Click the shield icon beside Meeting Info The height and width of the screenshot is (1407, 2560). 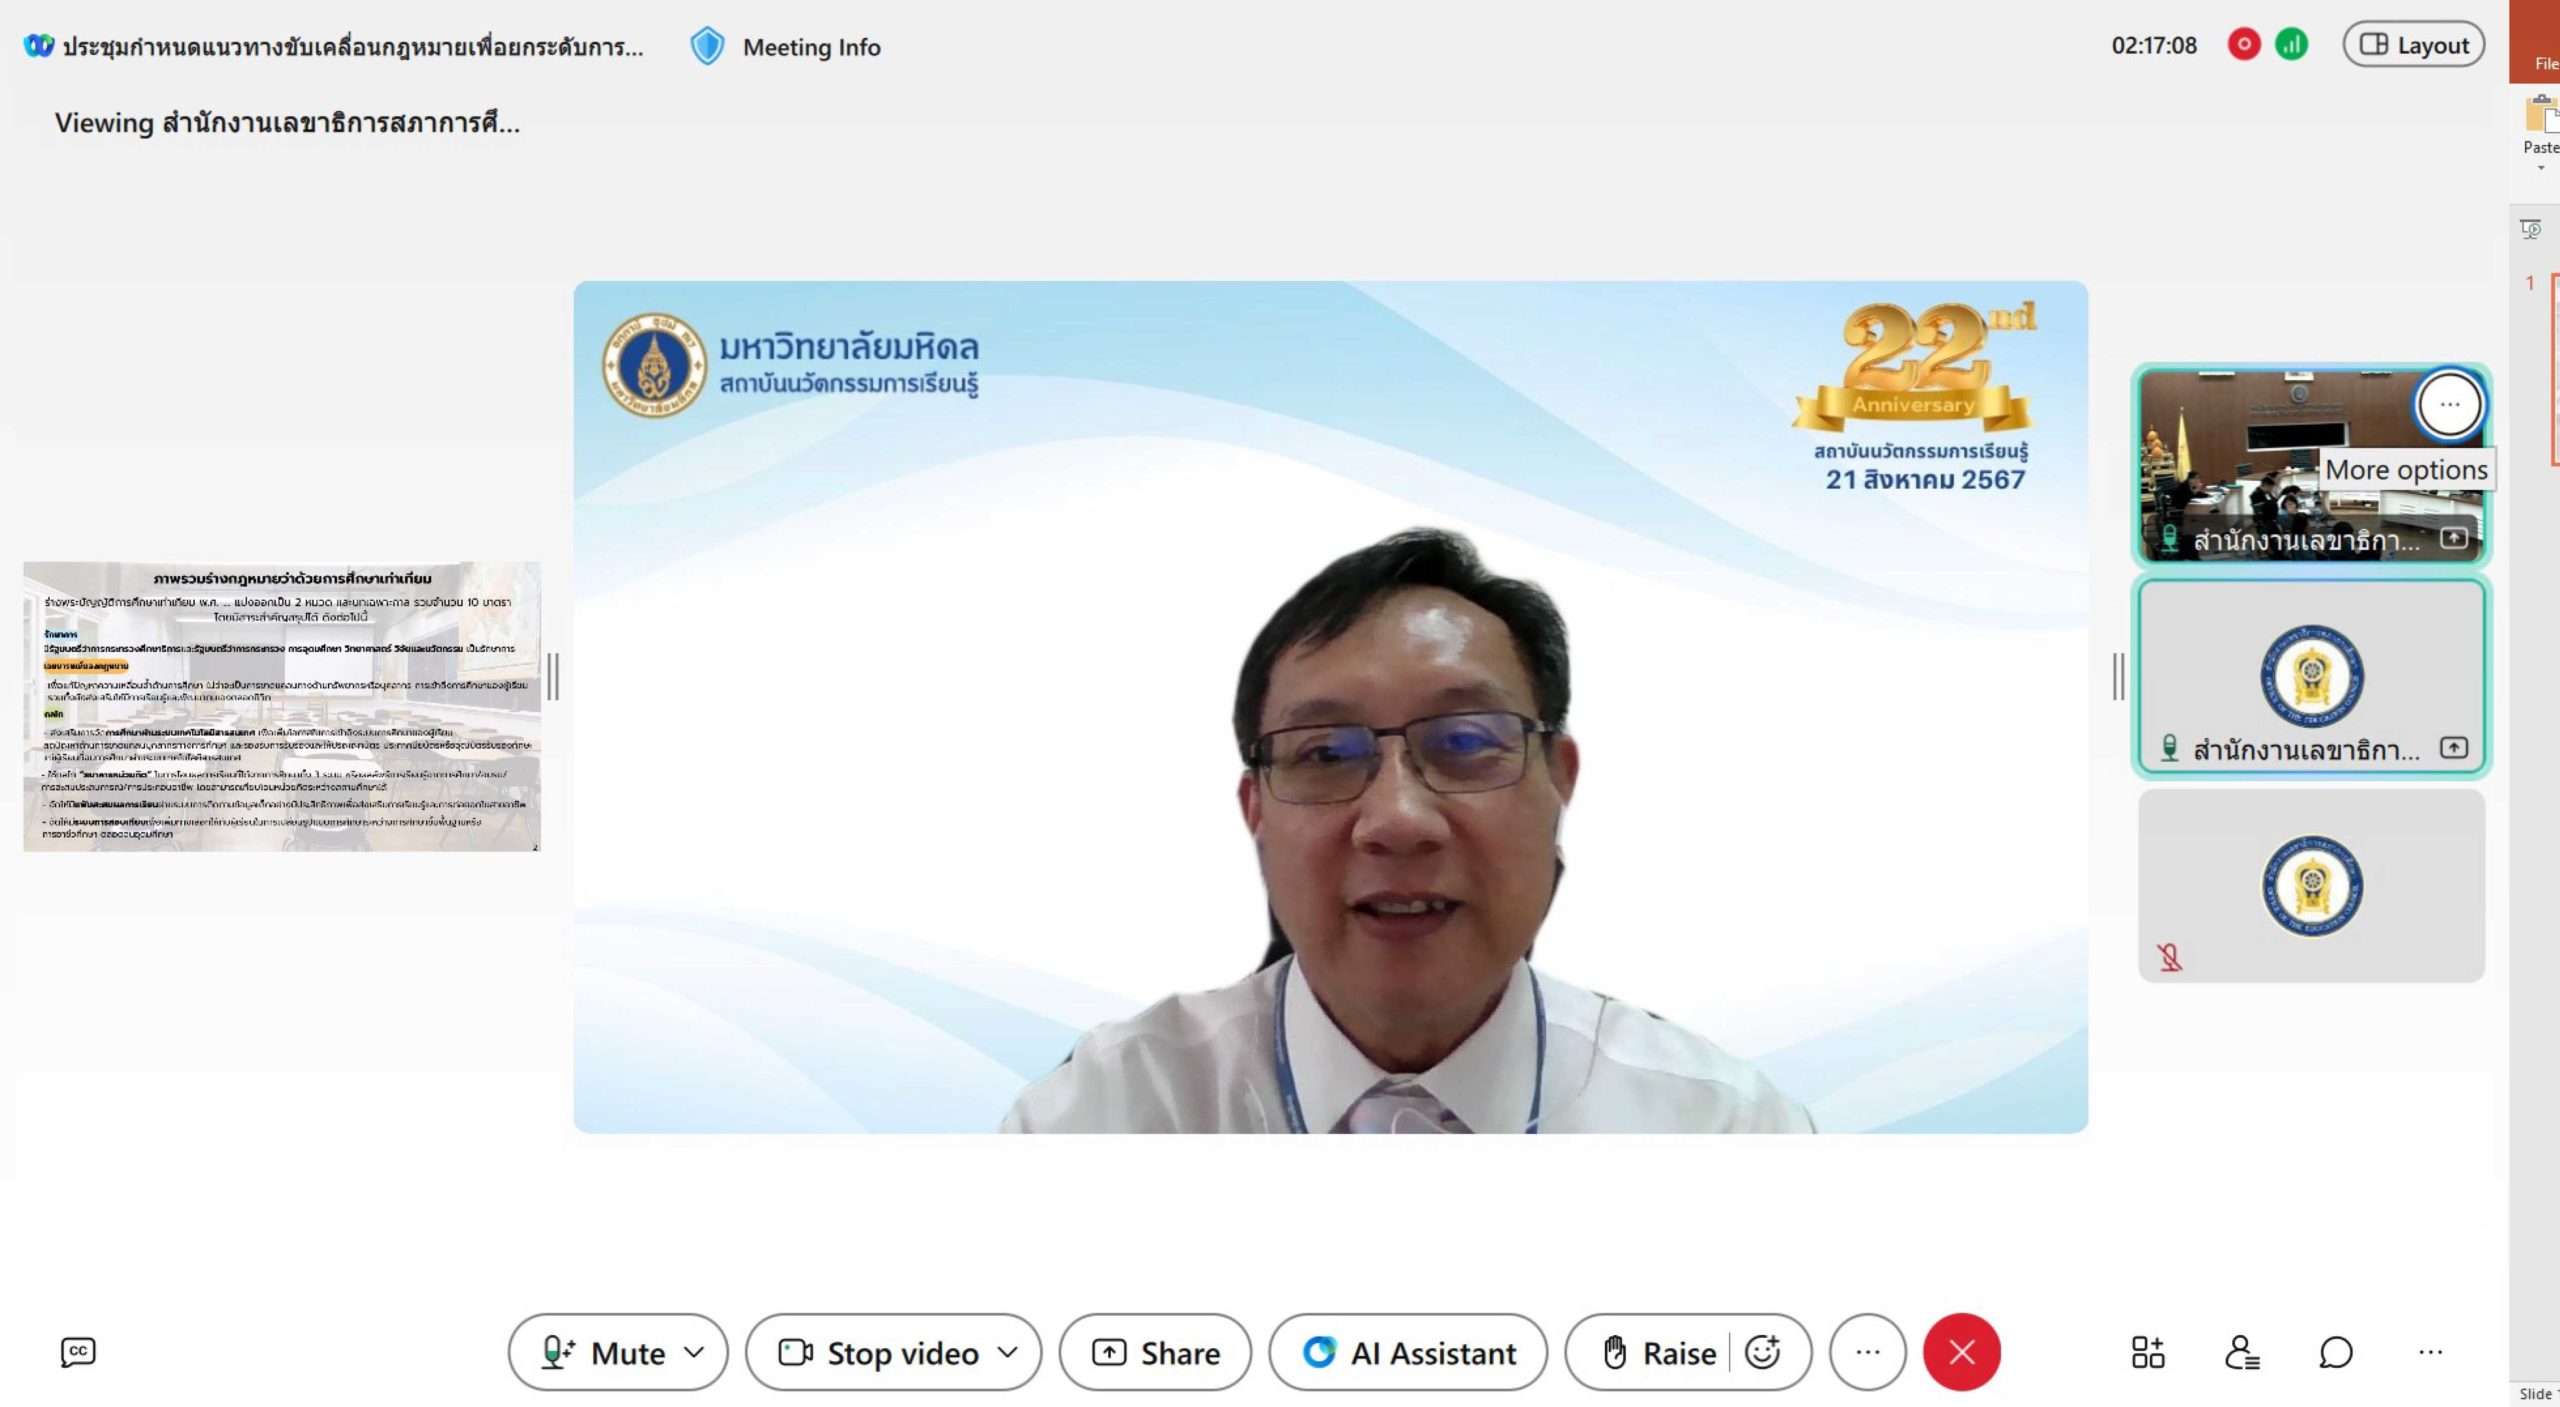[x=707, y=47]
